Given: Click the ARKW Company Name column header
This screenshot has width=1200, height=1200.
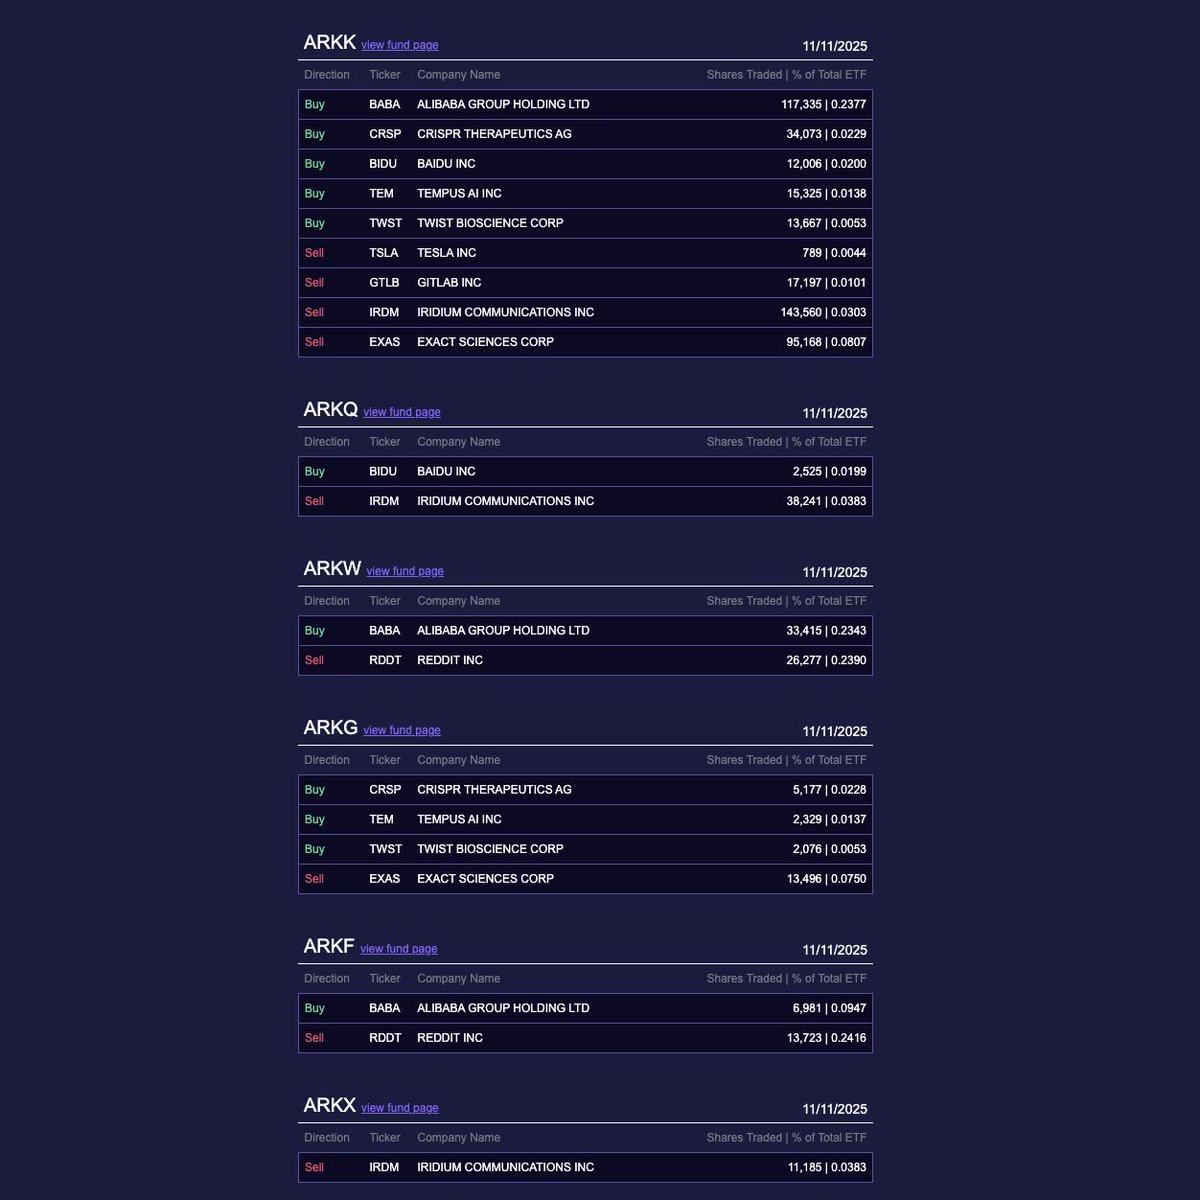Looking at the screenshot, I should tap(458, 601).
